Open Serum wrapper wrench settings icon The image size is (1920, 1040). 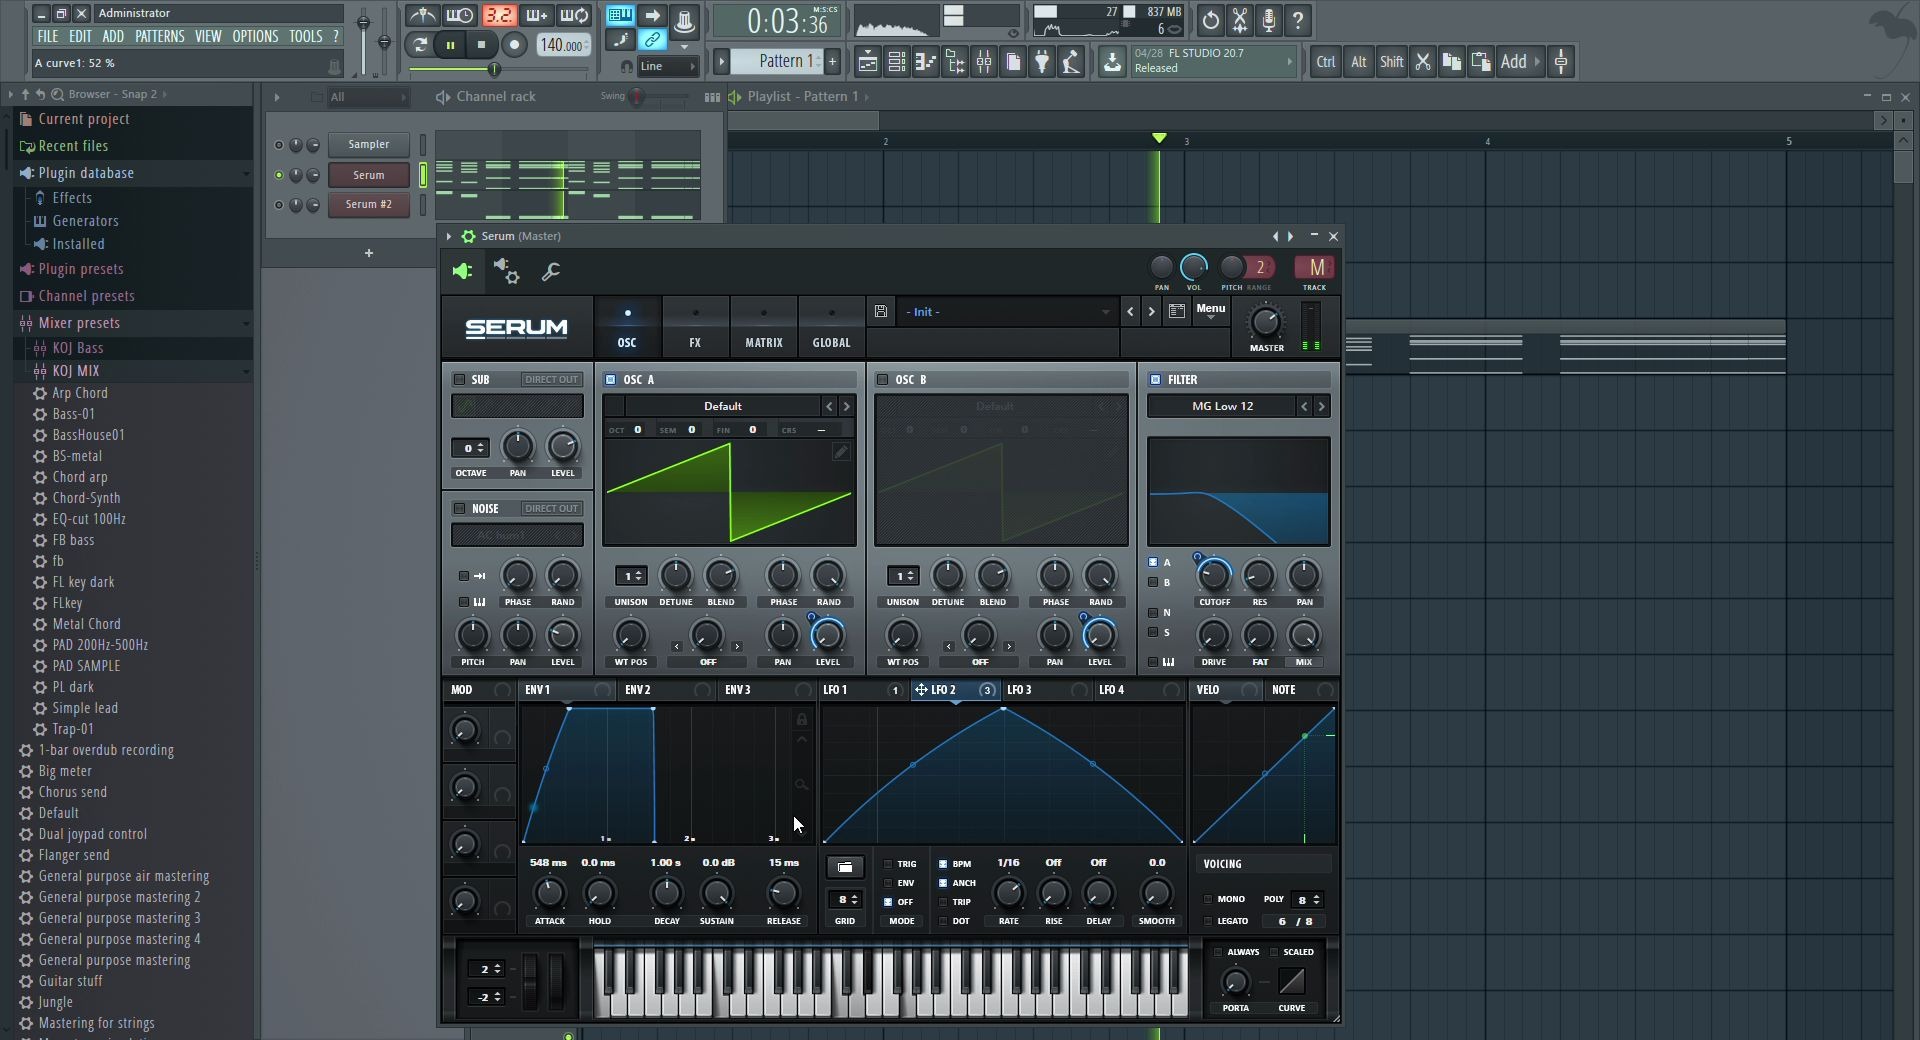click(x=550, y=271)
